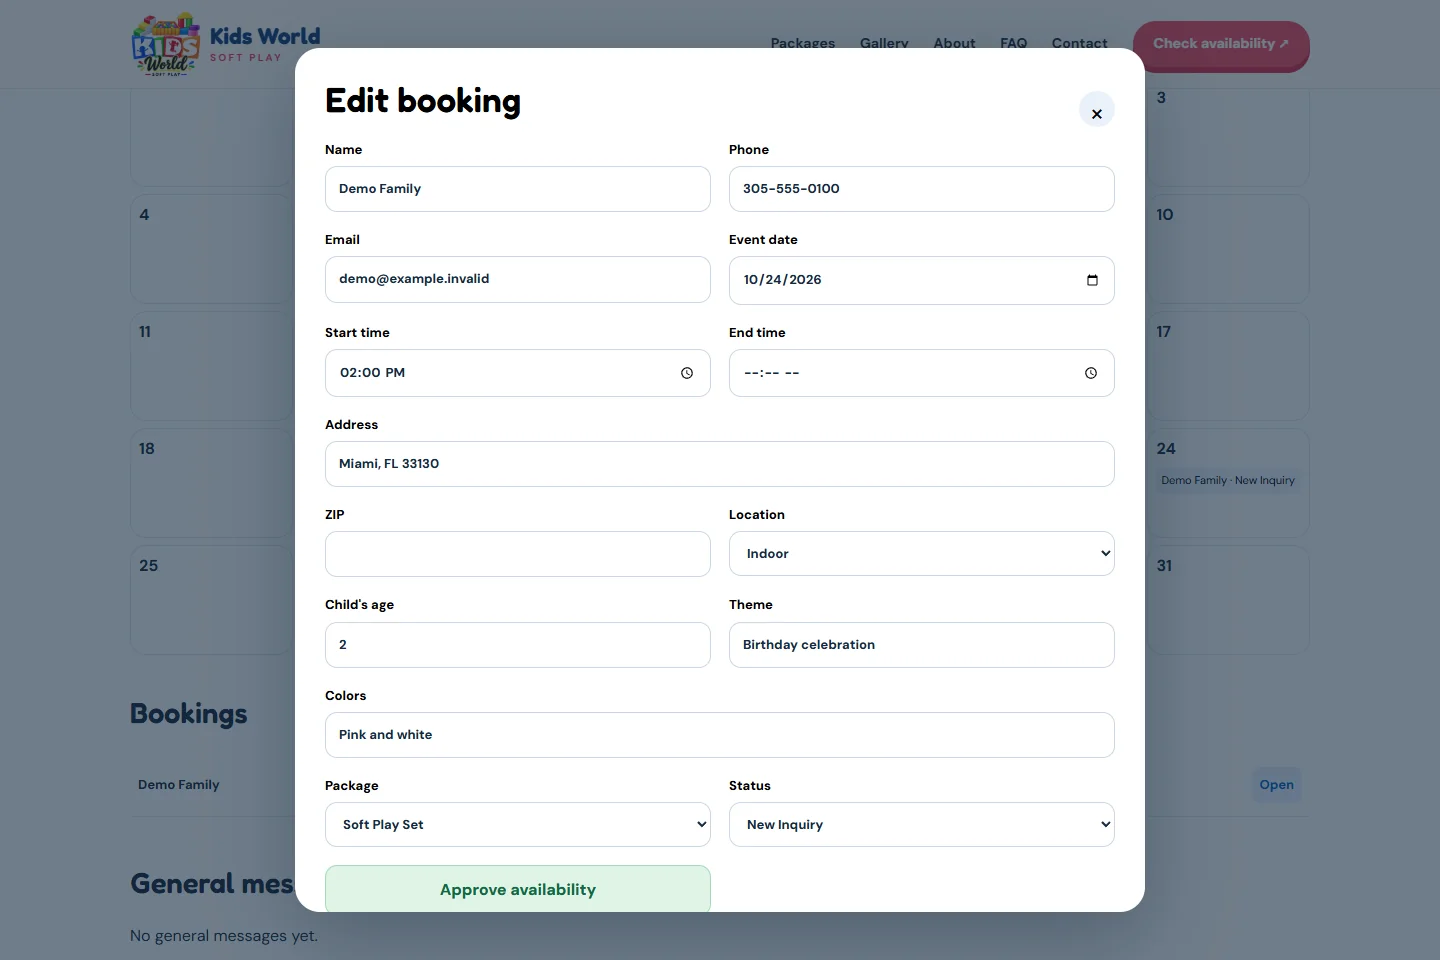Open the About nav link
The height and width of the screenshot is (960, 1440).
point(954,43)
